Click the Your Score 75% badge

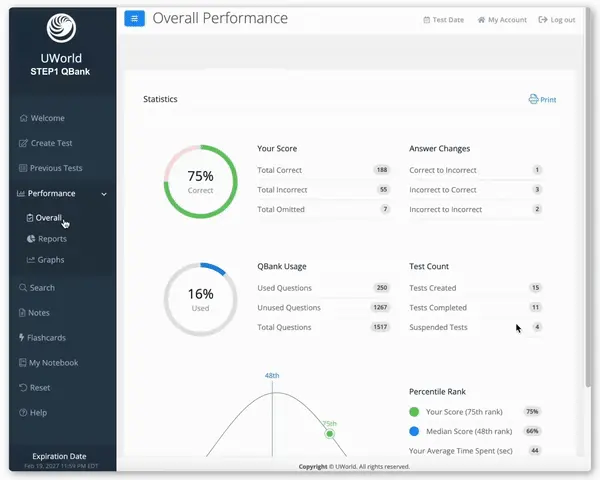(x=532, y=411)
